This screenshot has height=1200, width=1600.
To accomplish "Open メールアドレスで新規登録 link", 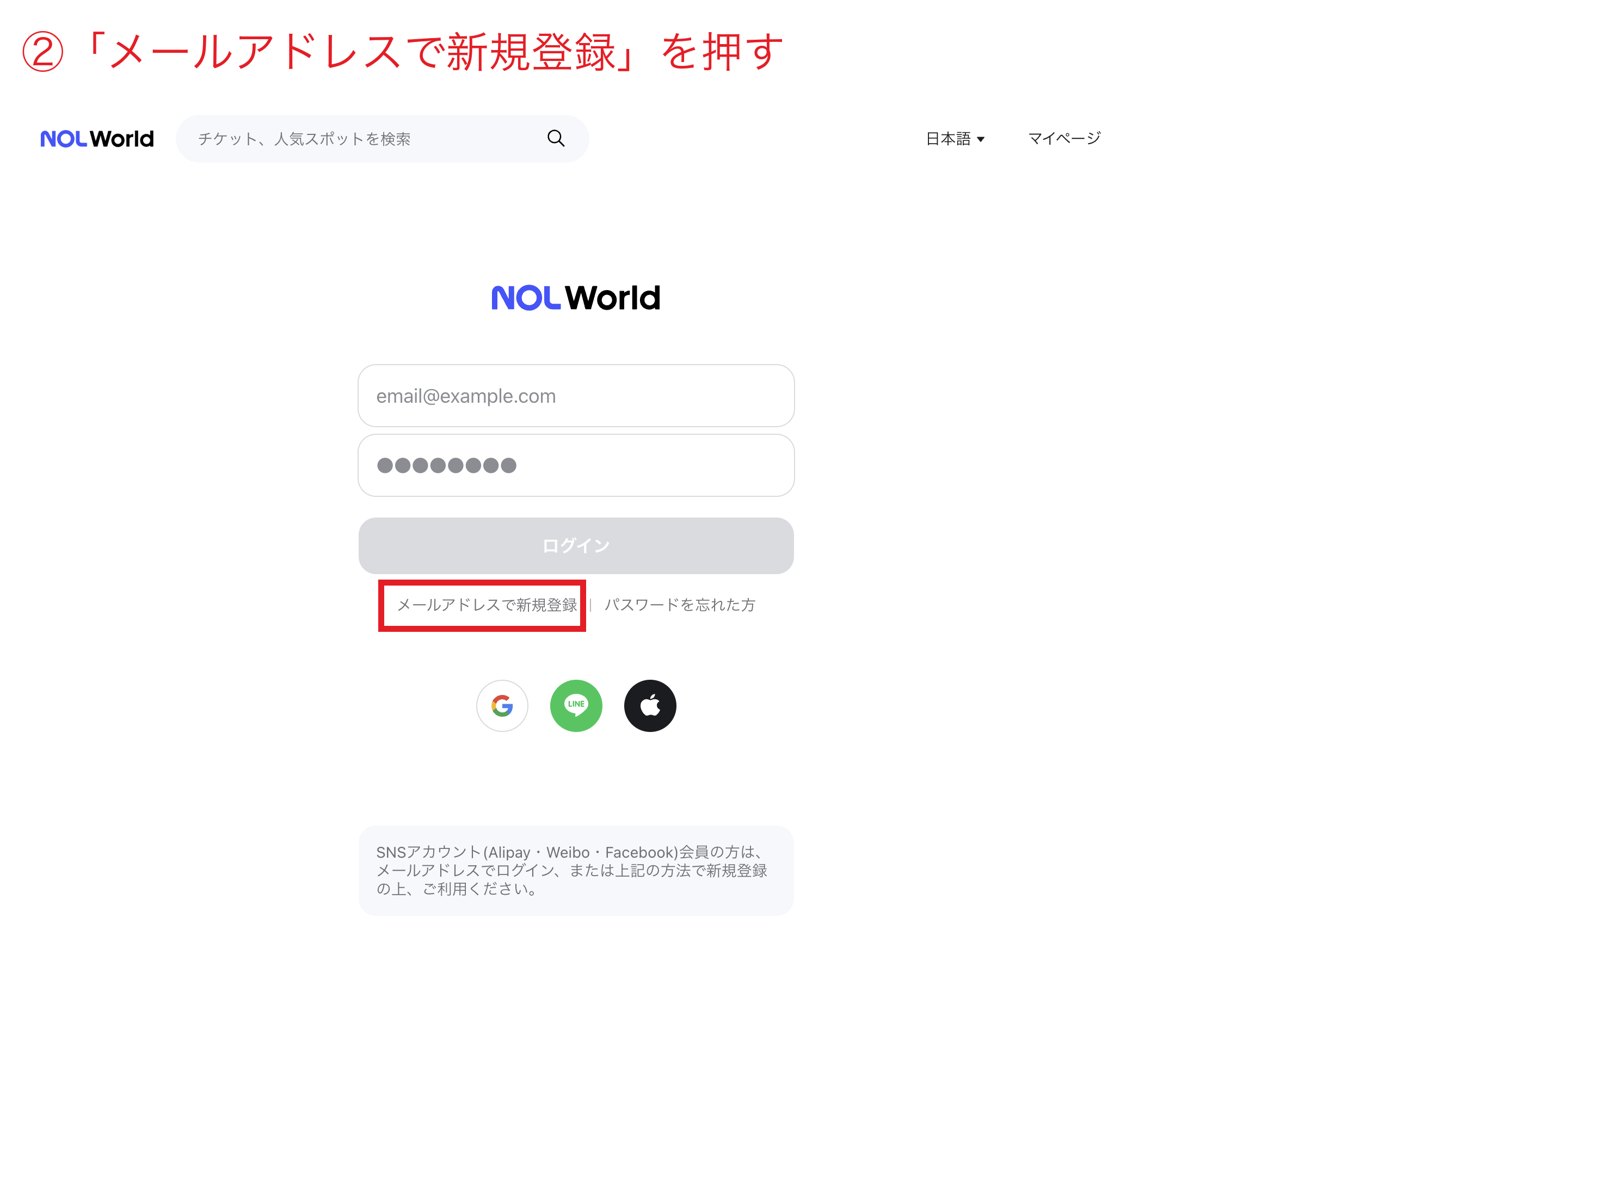I will (x=487, y=605).
